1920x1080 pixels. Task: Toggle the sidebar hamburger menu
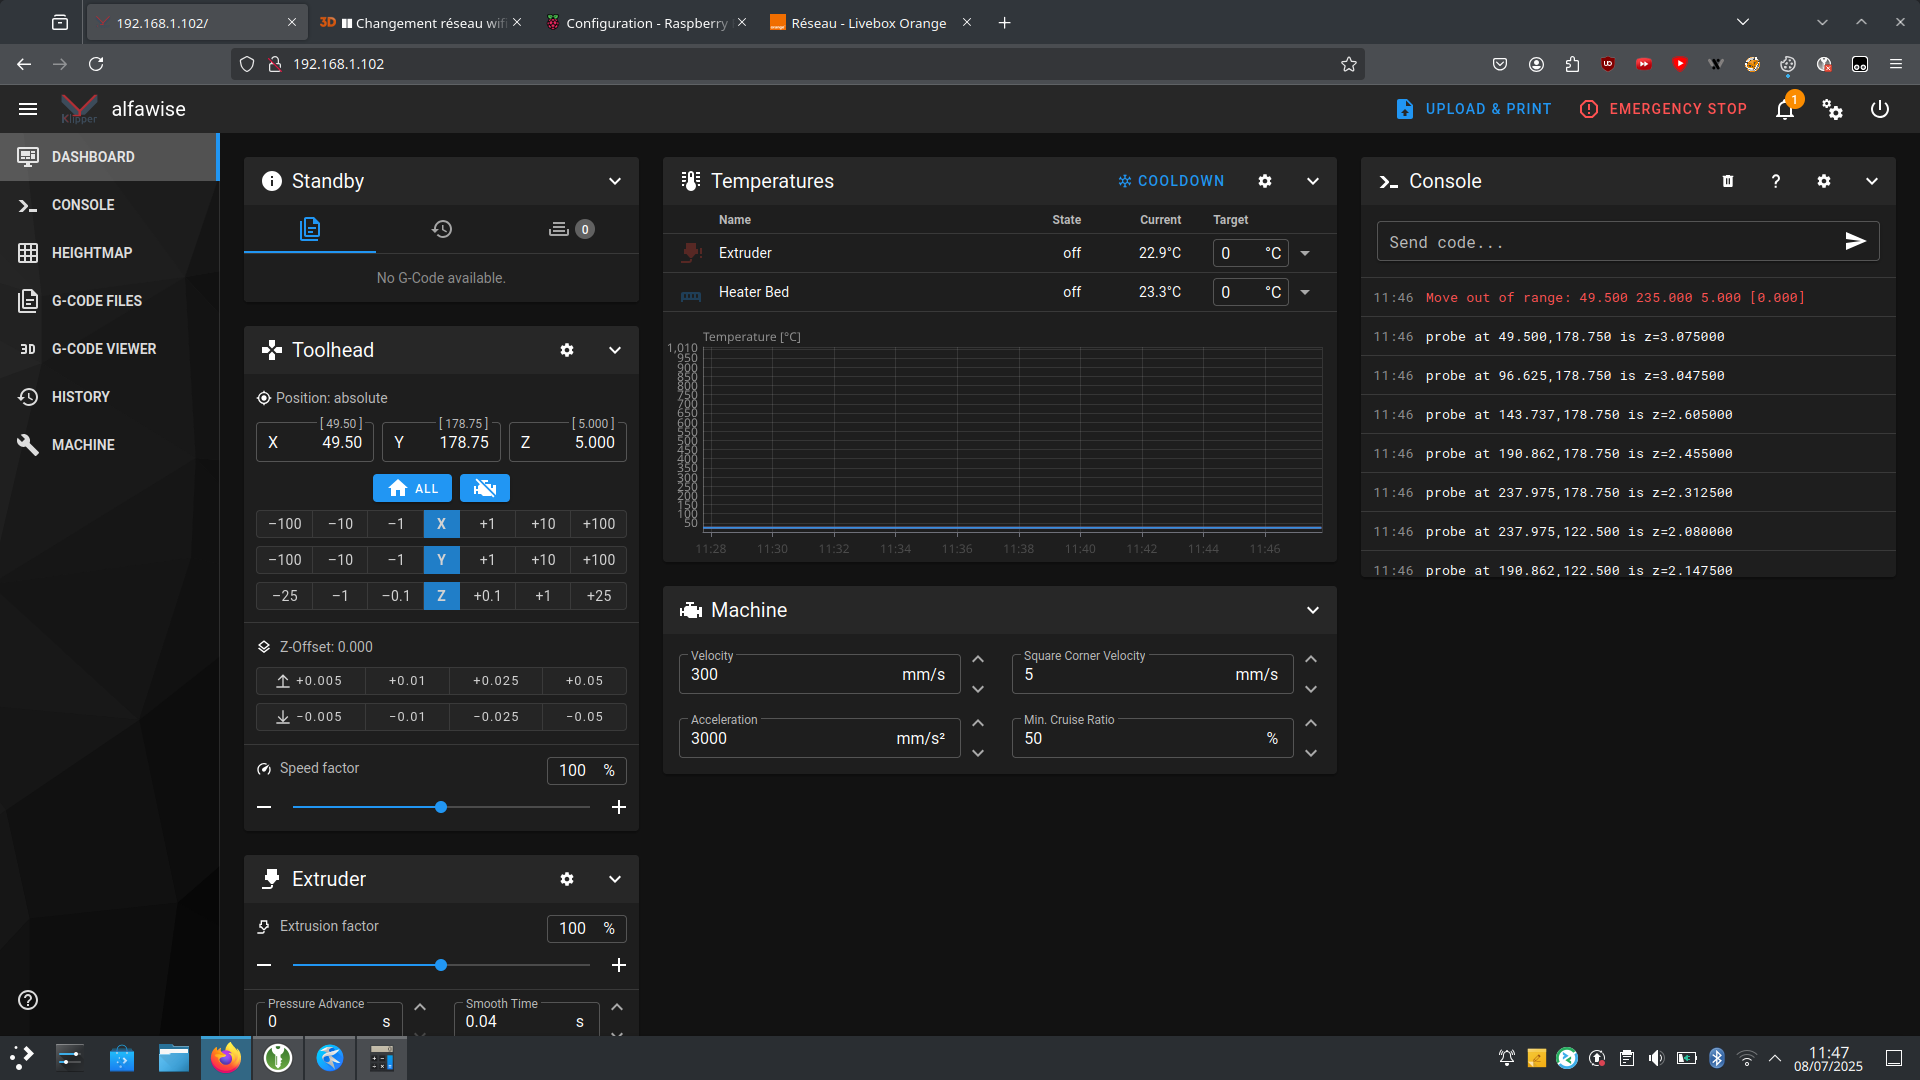tap(28, 109)
